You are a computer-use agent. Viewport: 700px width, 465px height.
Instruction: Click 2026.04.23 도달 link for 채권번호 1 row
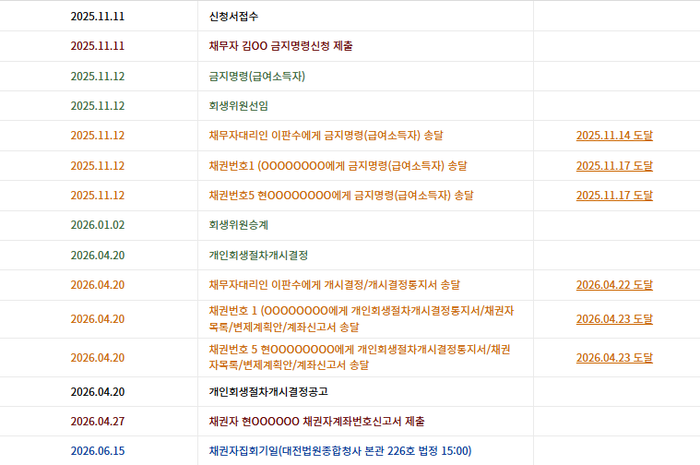(614, 319)
